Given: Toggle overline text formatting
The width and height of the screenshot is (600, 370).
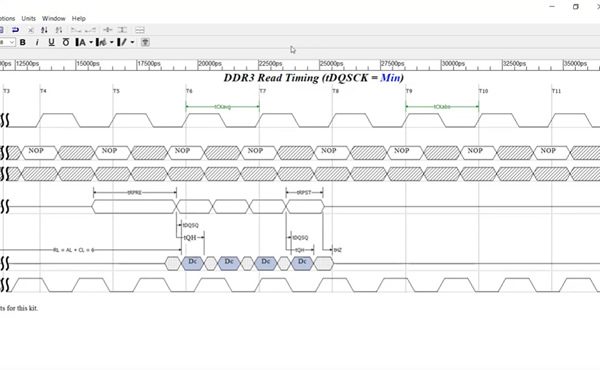Looking at the screenshot, I should point(66,42).
